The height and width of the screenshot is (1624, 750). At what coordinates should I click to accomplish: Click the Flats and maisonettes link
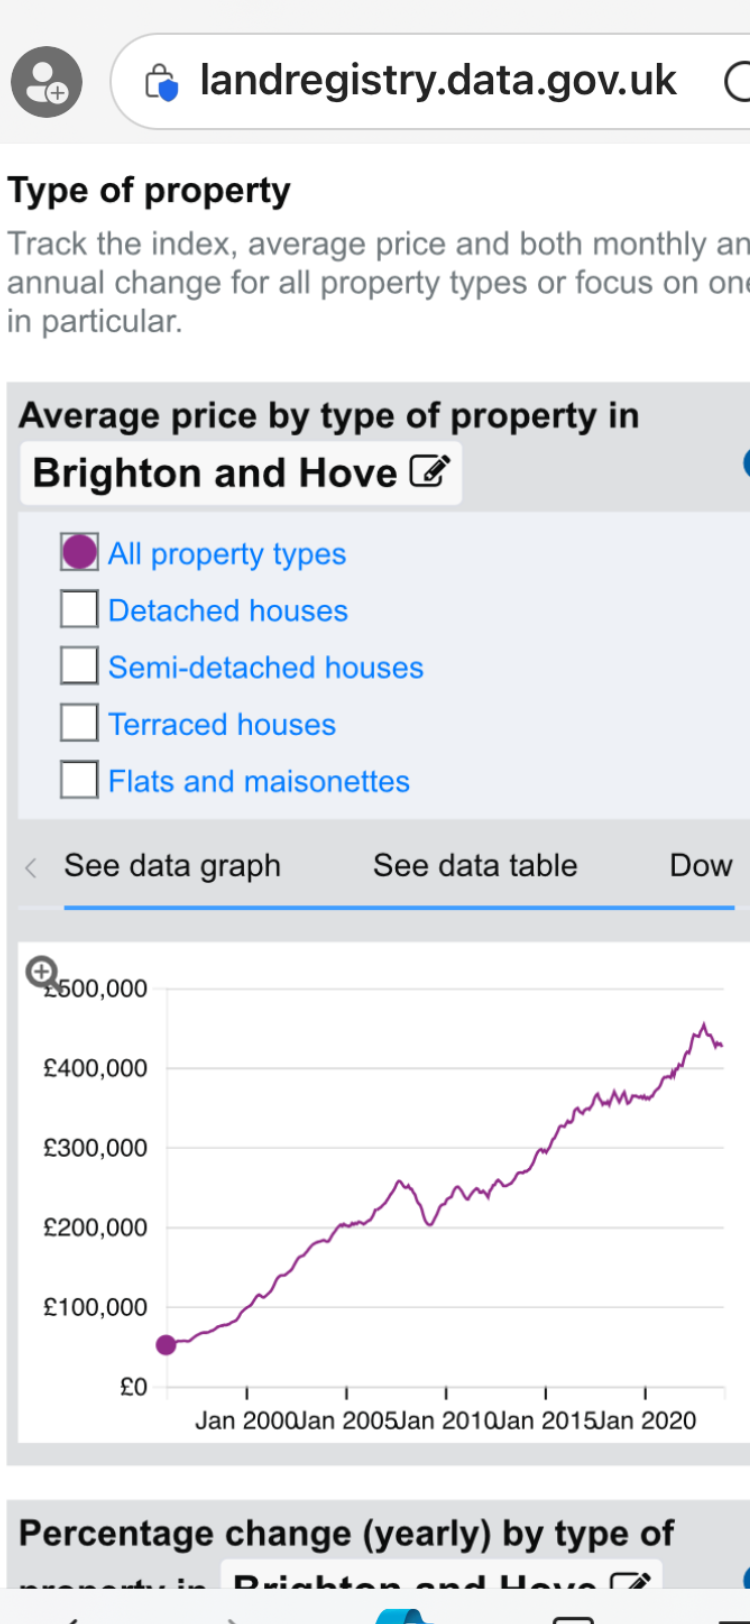259,781
